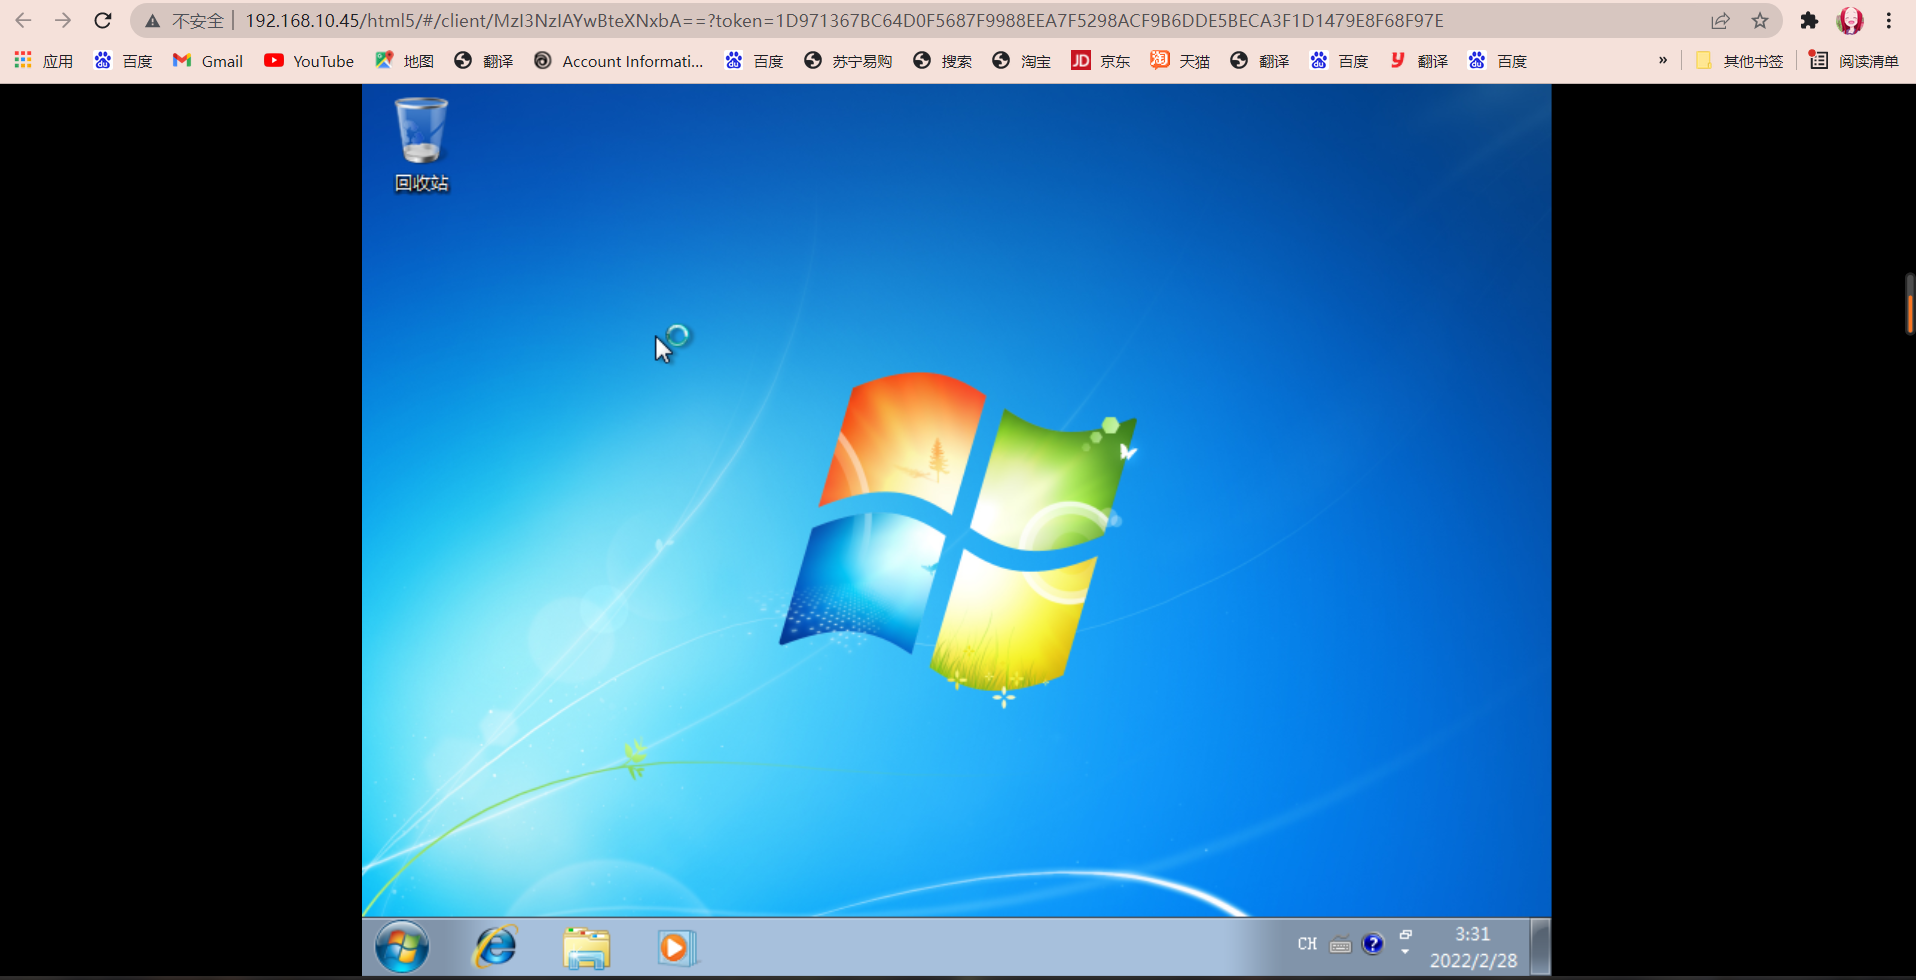Bookmark this page with the star icon

(x=1760, y=21)
